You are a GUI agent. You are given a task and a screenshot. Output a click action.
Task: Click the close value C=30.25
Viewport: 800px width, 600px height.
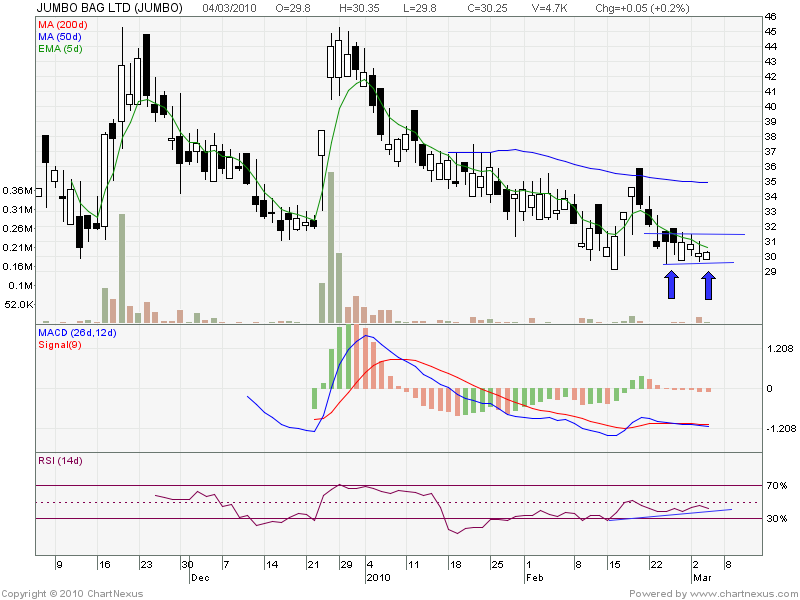pos(487,8)
